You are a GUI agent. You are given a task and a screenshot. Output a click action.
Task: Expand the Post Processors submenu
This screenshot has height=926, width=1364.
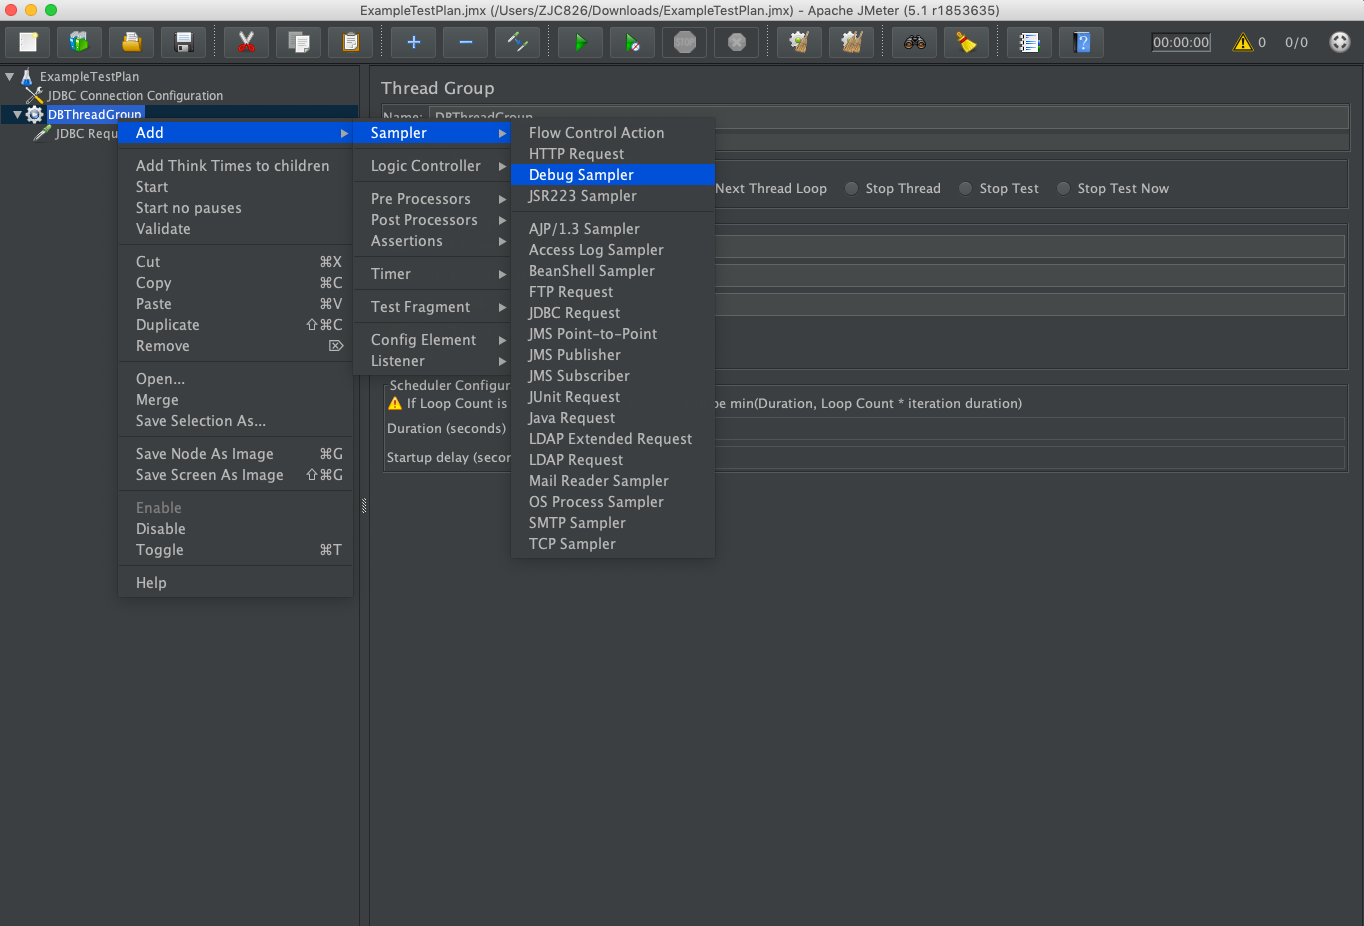tap(432, 220)
